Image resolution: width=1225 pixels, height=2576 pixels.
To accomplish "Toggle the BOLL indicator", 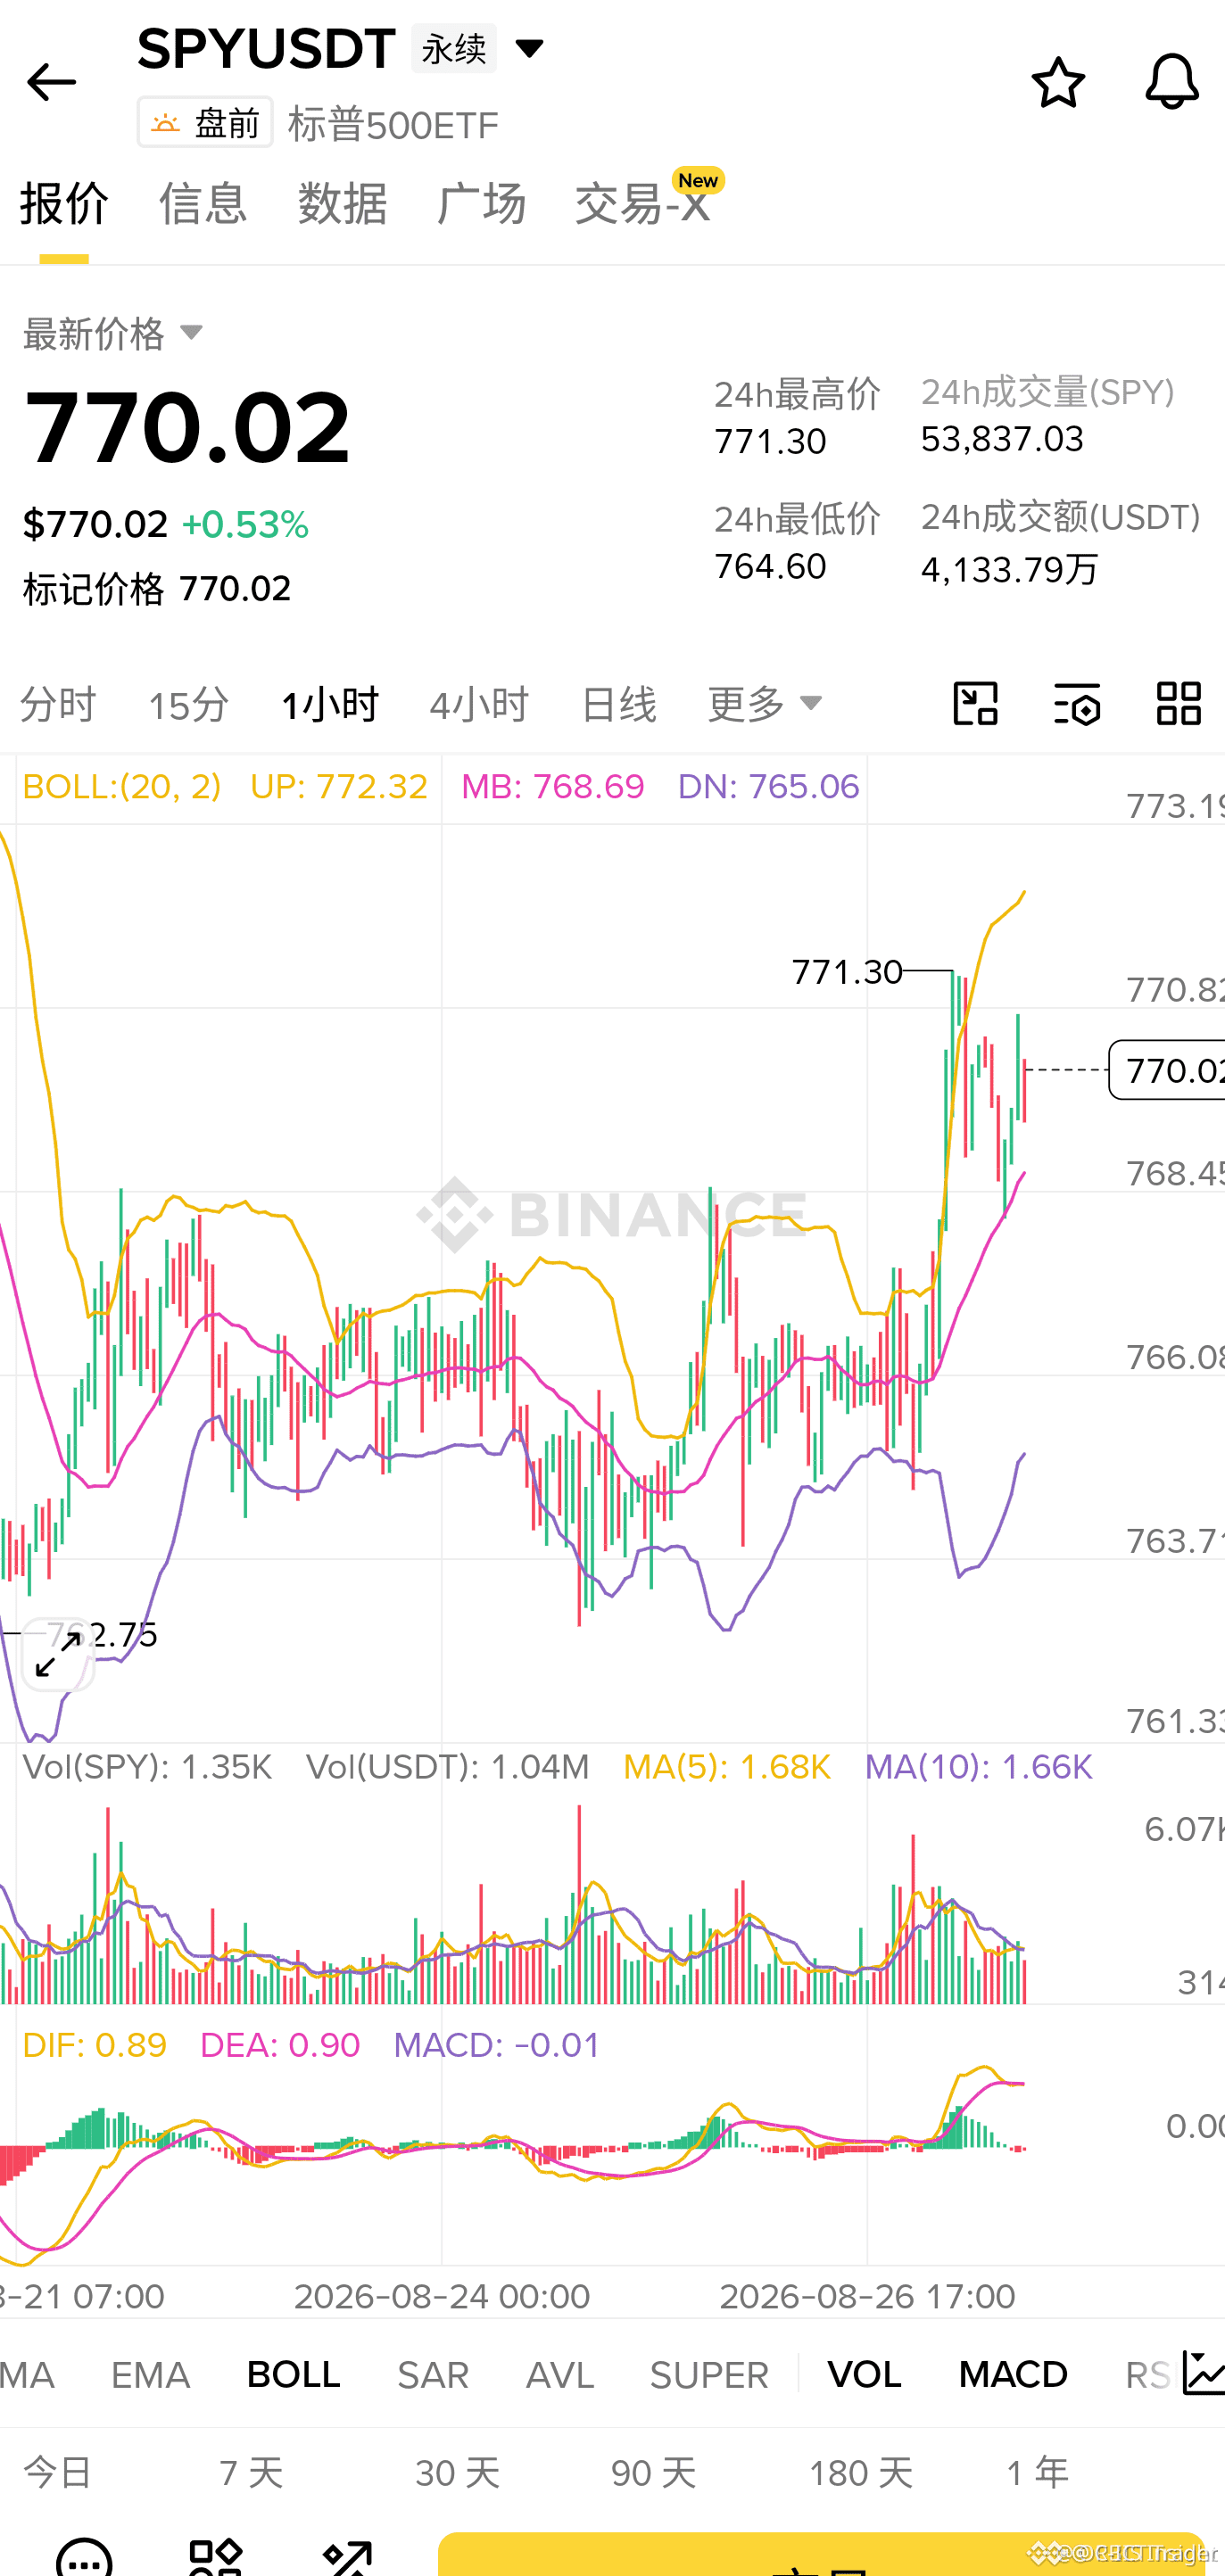I will [293, 2375].
